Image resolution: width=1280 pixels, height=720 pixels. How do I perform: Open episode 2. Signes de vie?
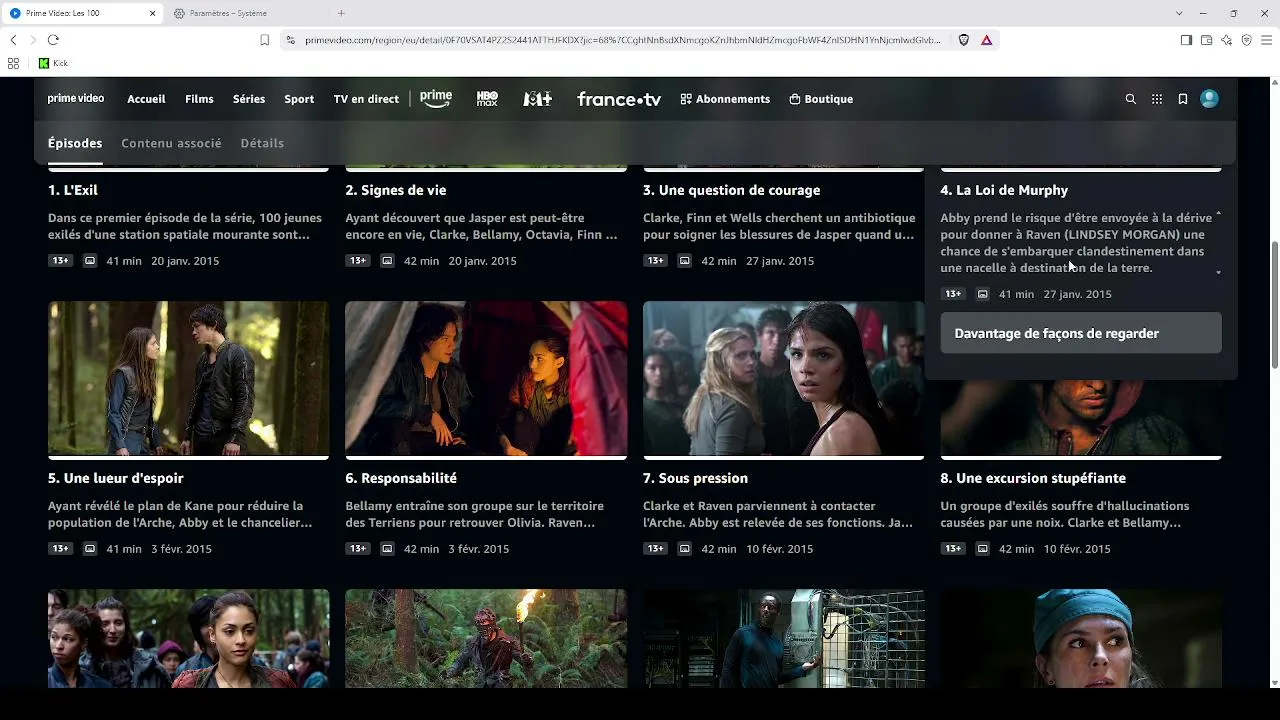[x=396, y=190]
